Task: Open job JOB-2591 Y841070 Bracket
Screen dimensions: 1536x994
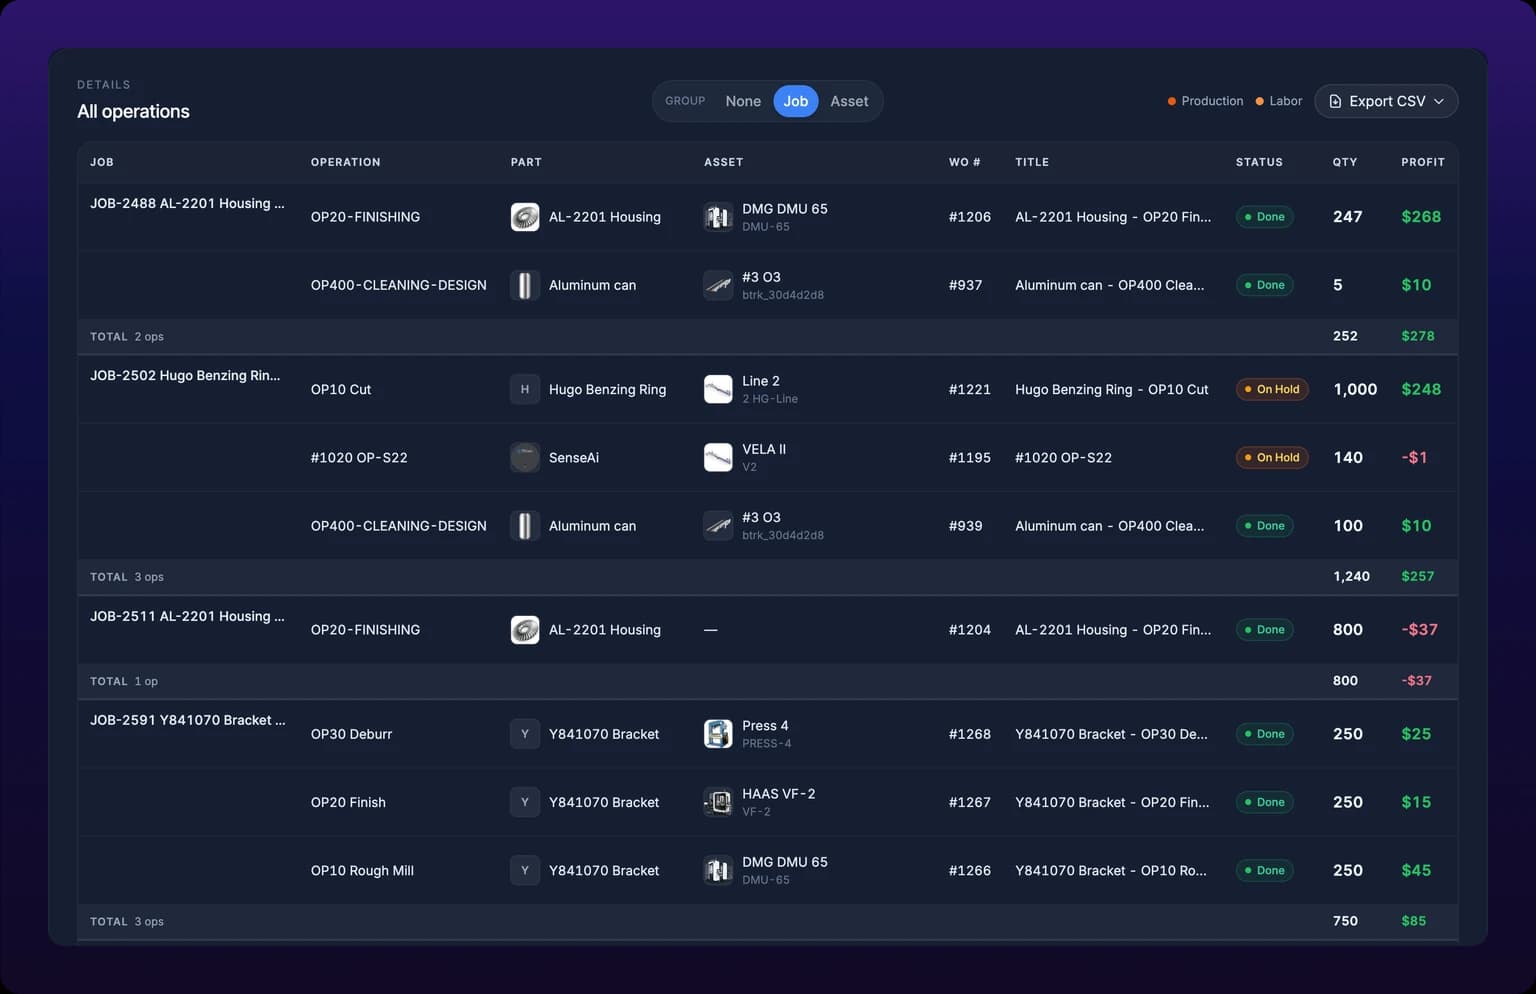Action: click(x=188, y=720)
